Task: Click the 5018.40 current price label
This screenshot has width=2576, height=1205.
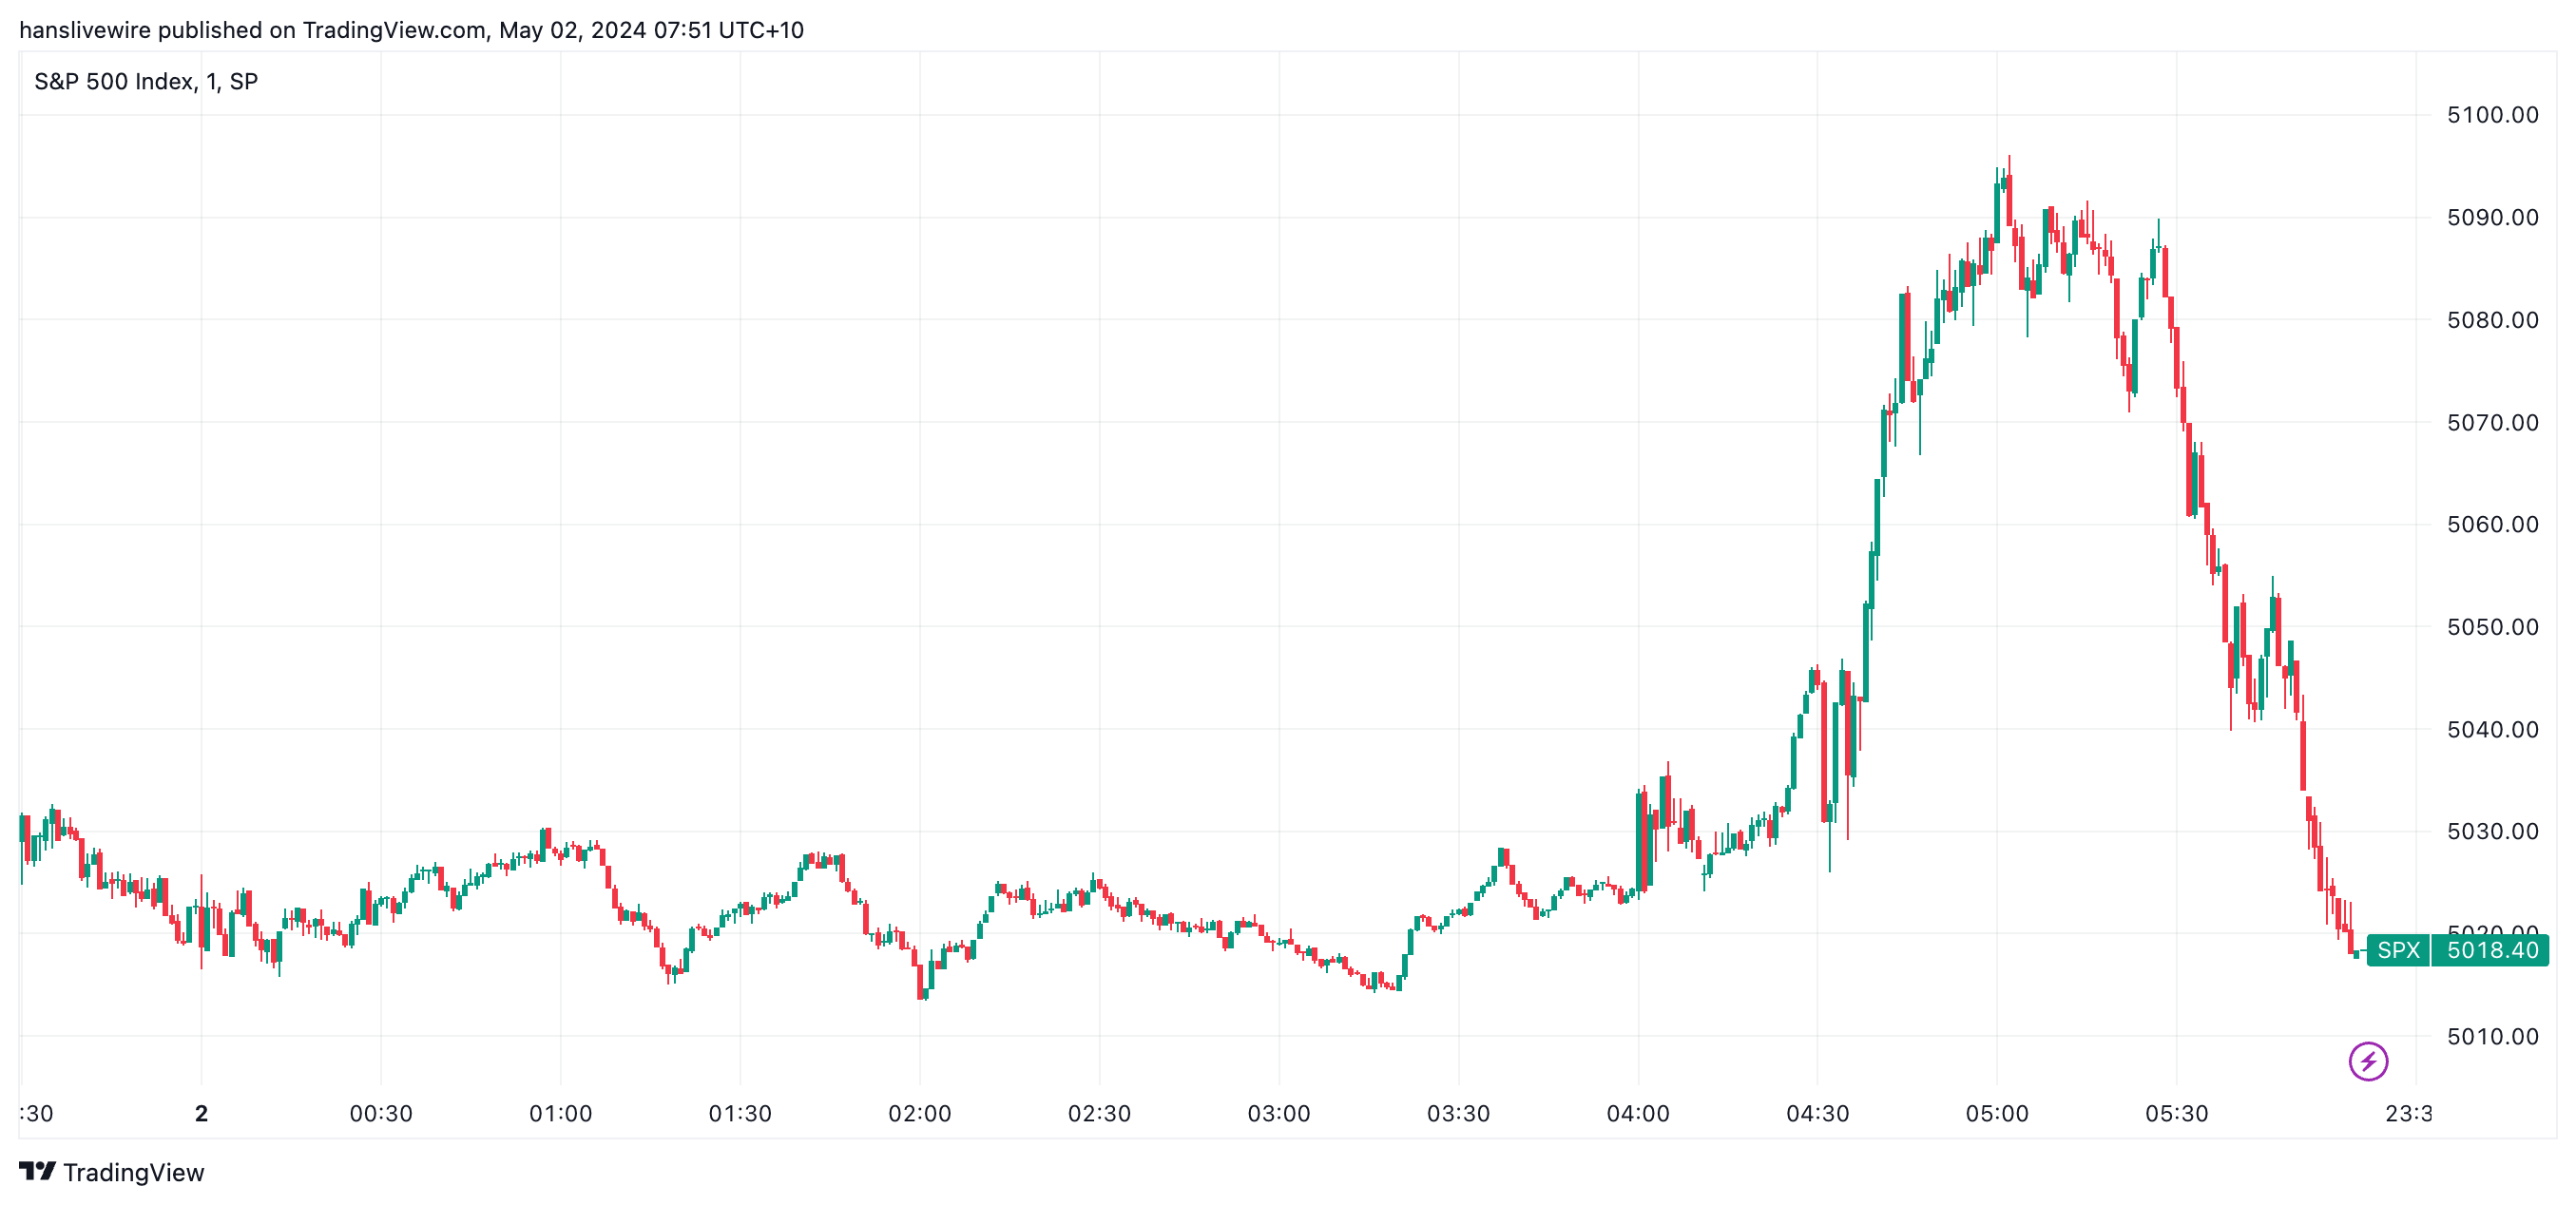Action: (2491, 950)
